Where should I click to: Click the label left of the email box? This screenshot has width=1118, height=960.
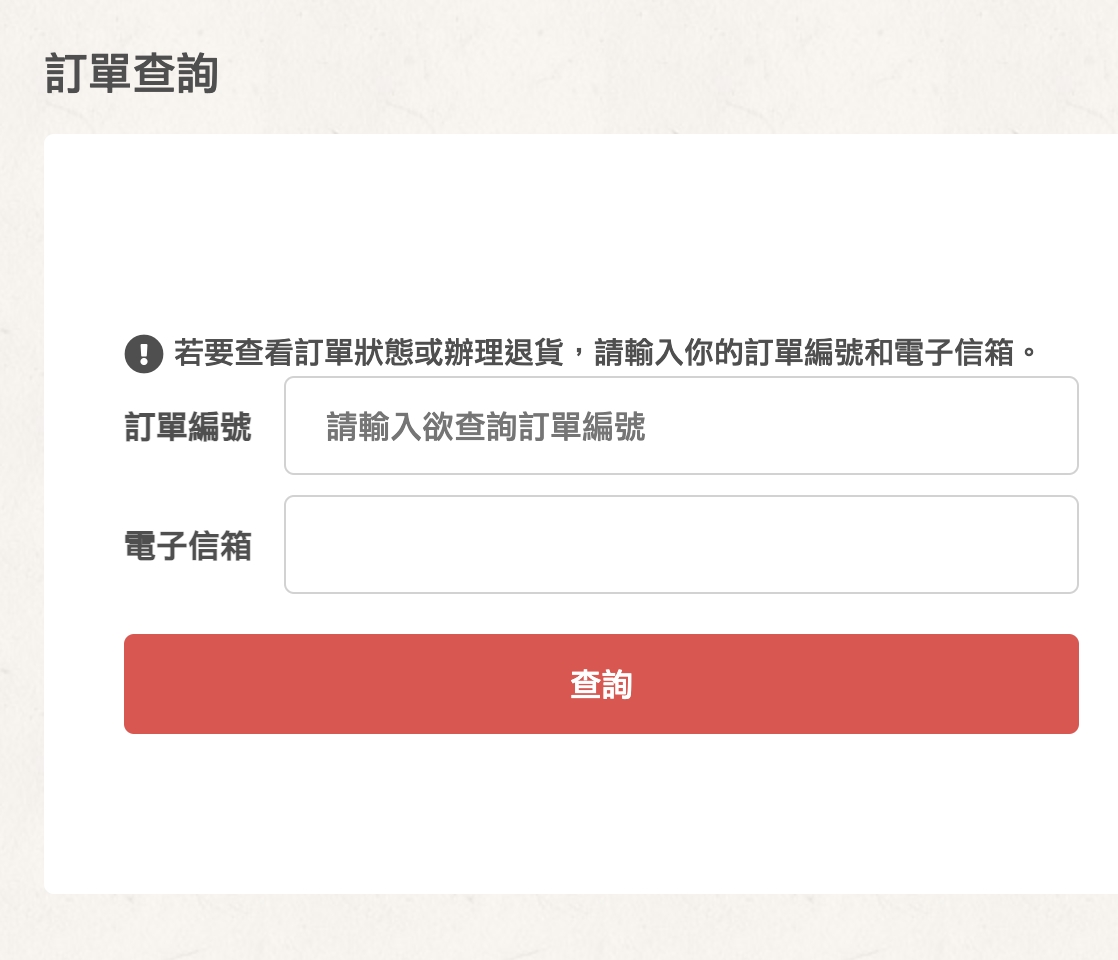coord(188,546)
